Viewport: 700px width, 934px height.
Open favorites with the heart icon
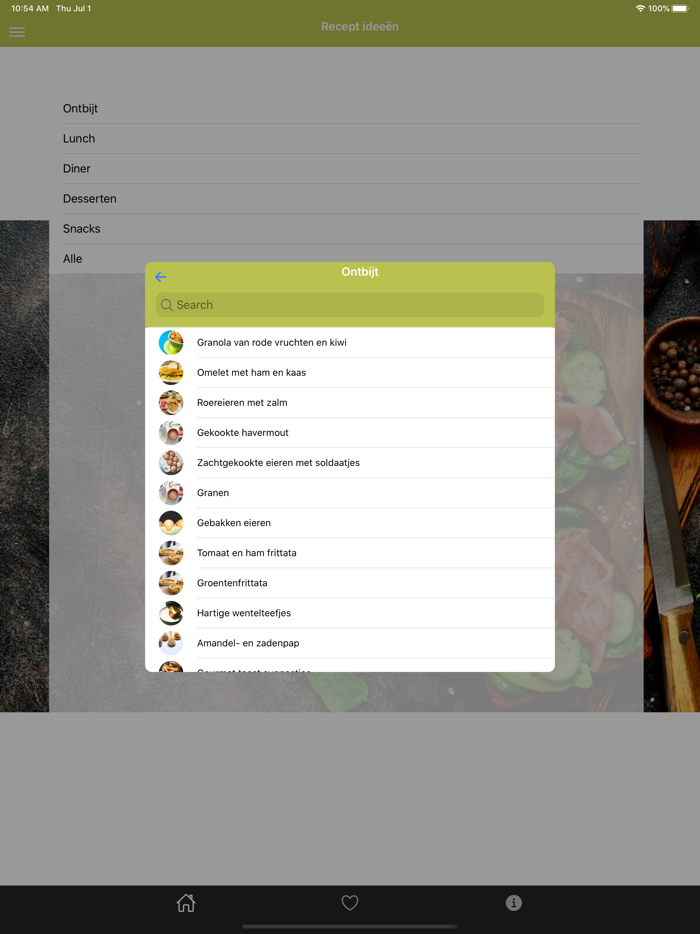point(350,903)
